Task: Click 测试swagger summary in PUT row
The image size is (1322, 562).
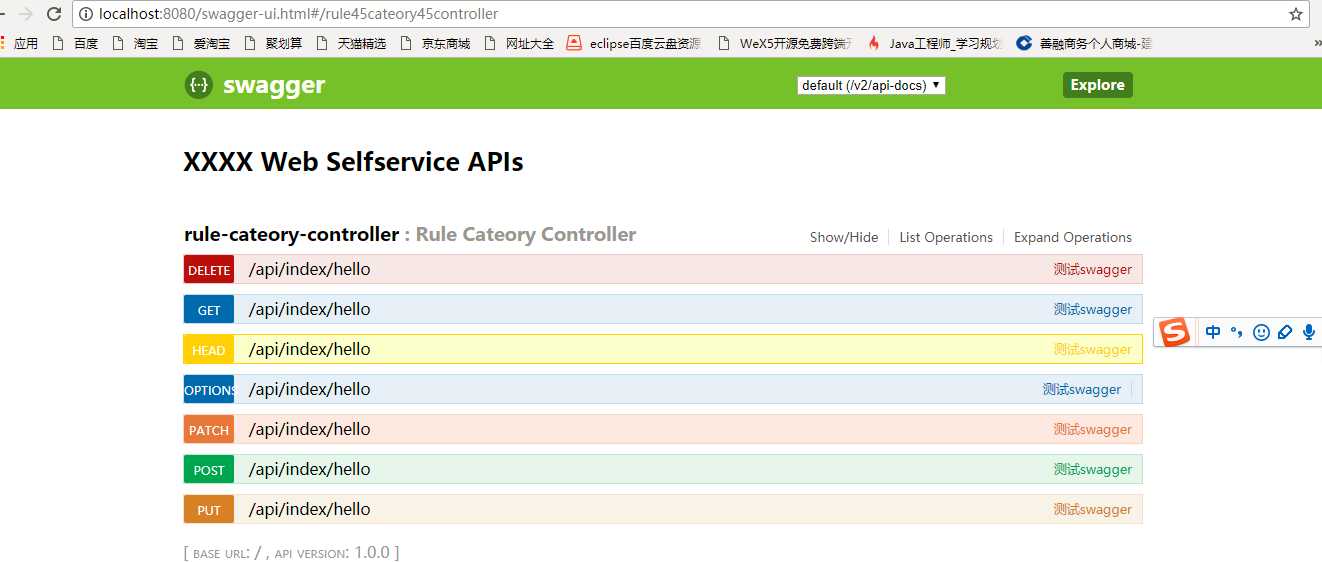Action: (1092, 509)
